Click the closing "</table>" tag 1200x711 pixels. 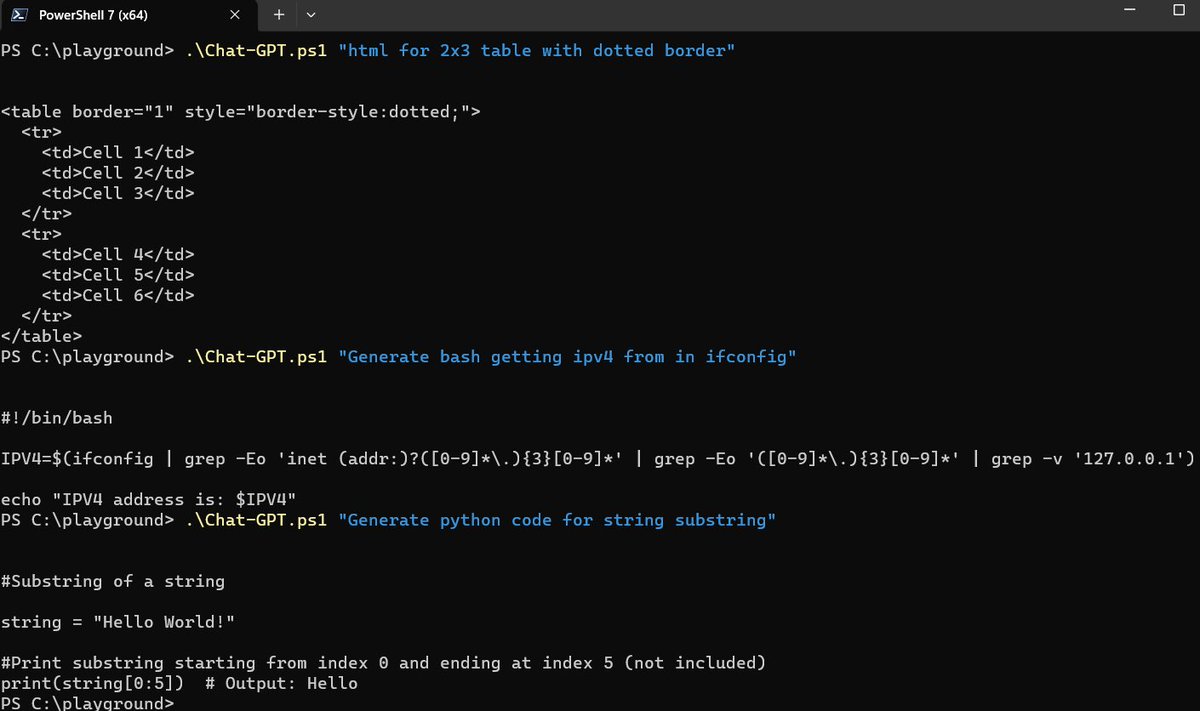pos(42,336)
